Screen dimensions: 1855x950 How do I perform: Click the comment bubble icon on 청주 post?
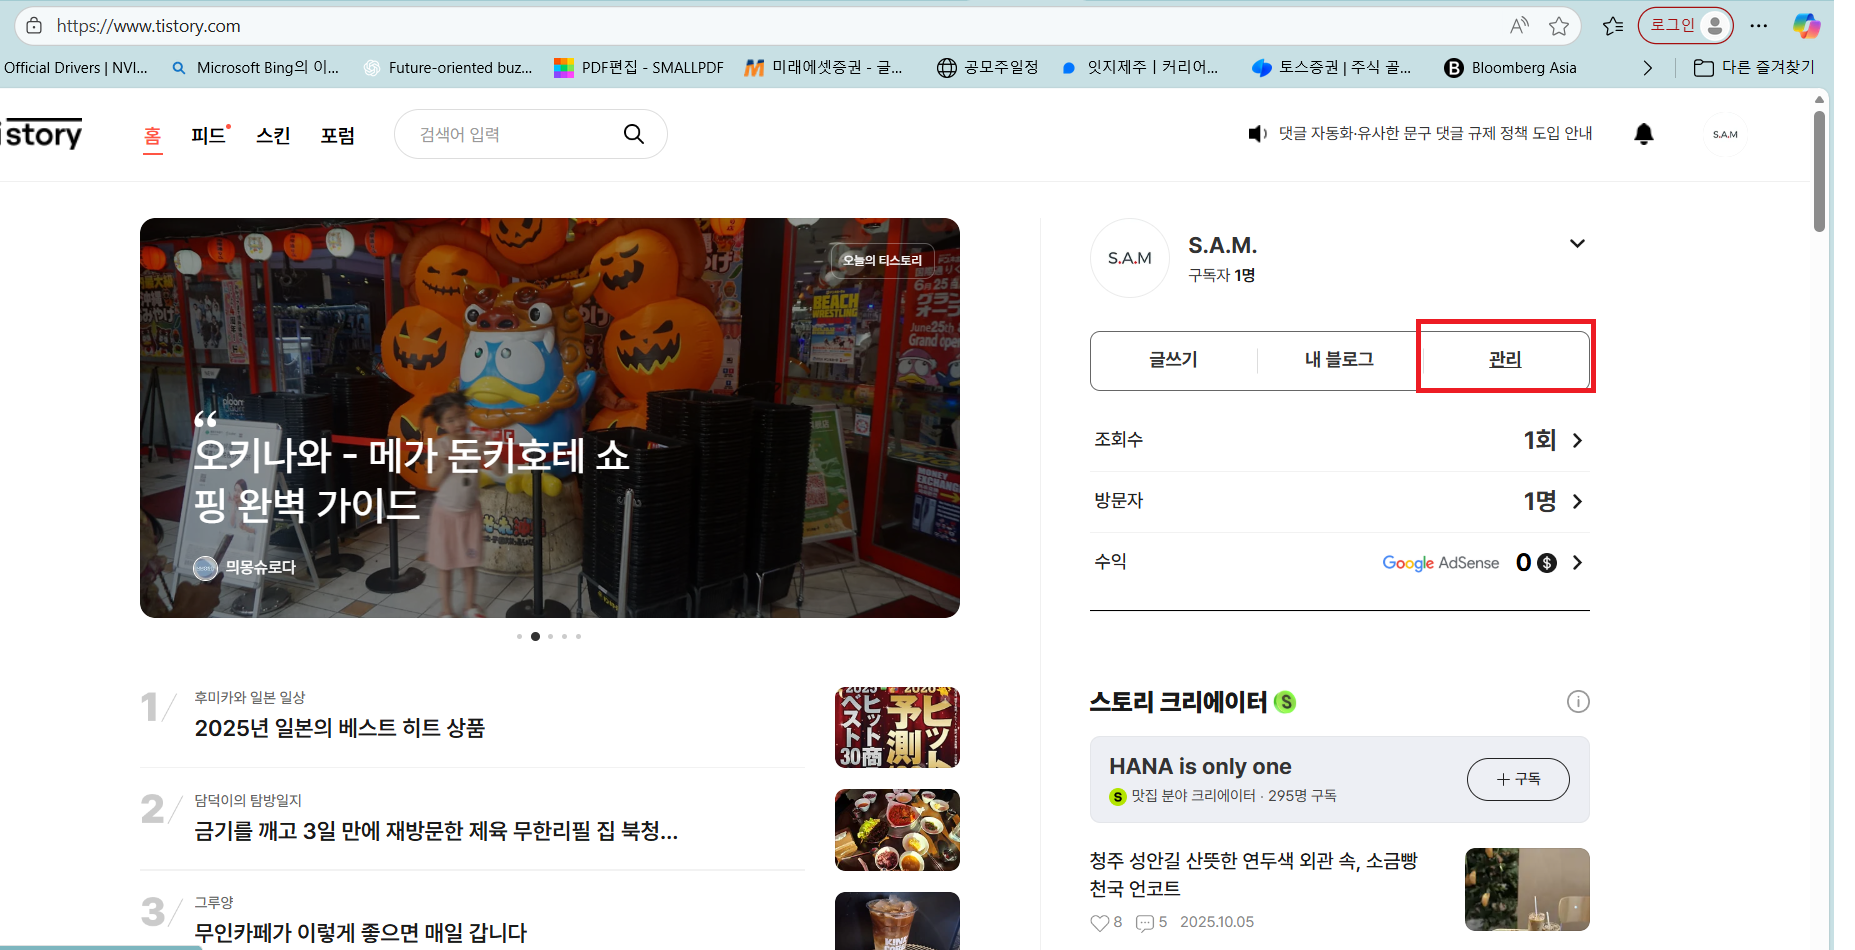pyautogui.click(x=1145, y=923)
